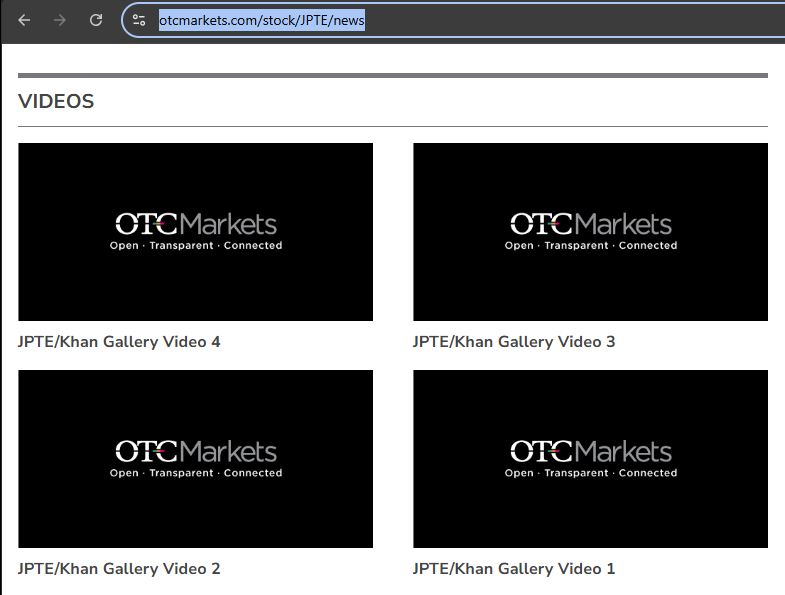Open the JPTE/Khan Gallery Video 3 title

pyautogui.click(x=514, y=342)
